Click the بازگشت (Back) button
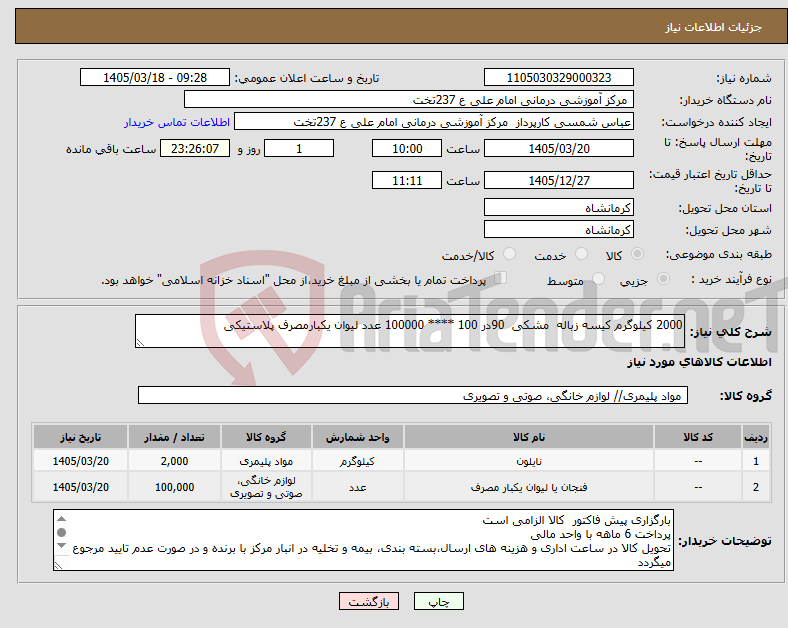The width and height of the screenshot is (788, 628). click(369, 601)
